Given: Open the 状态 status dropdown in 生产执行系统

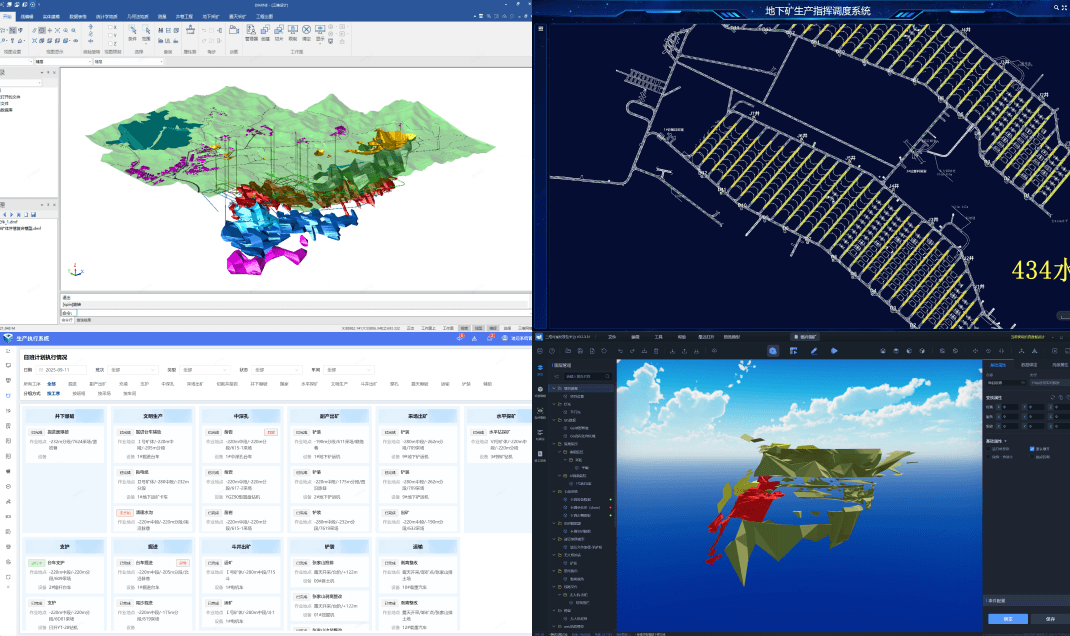Looking at the screenshot, I should (x=276, y=370).
